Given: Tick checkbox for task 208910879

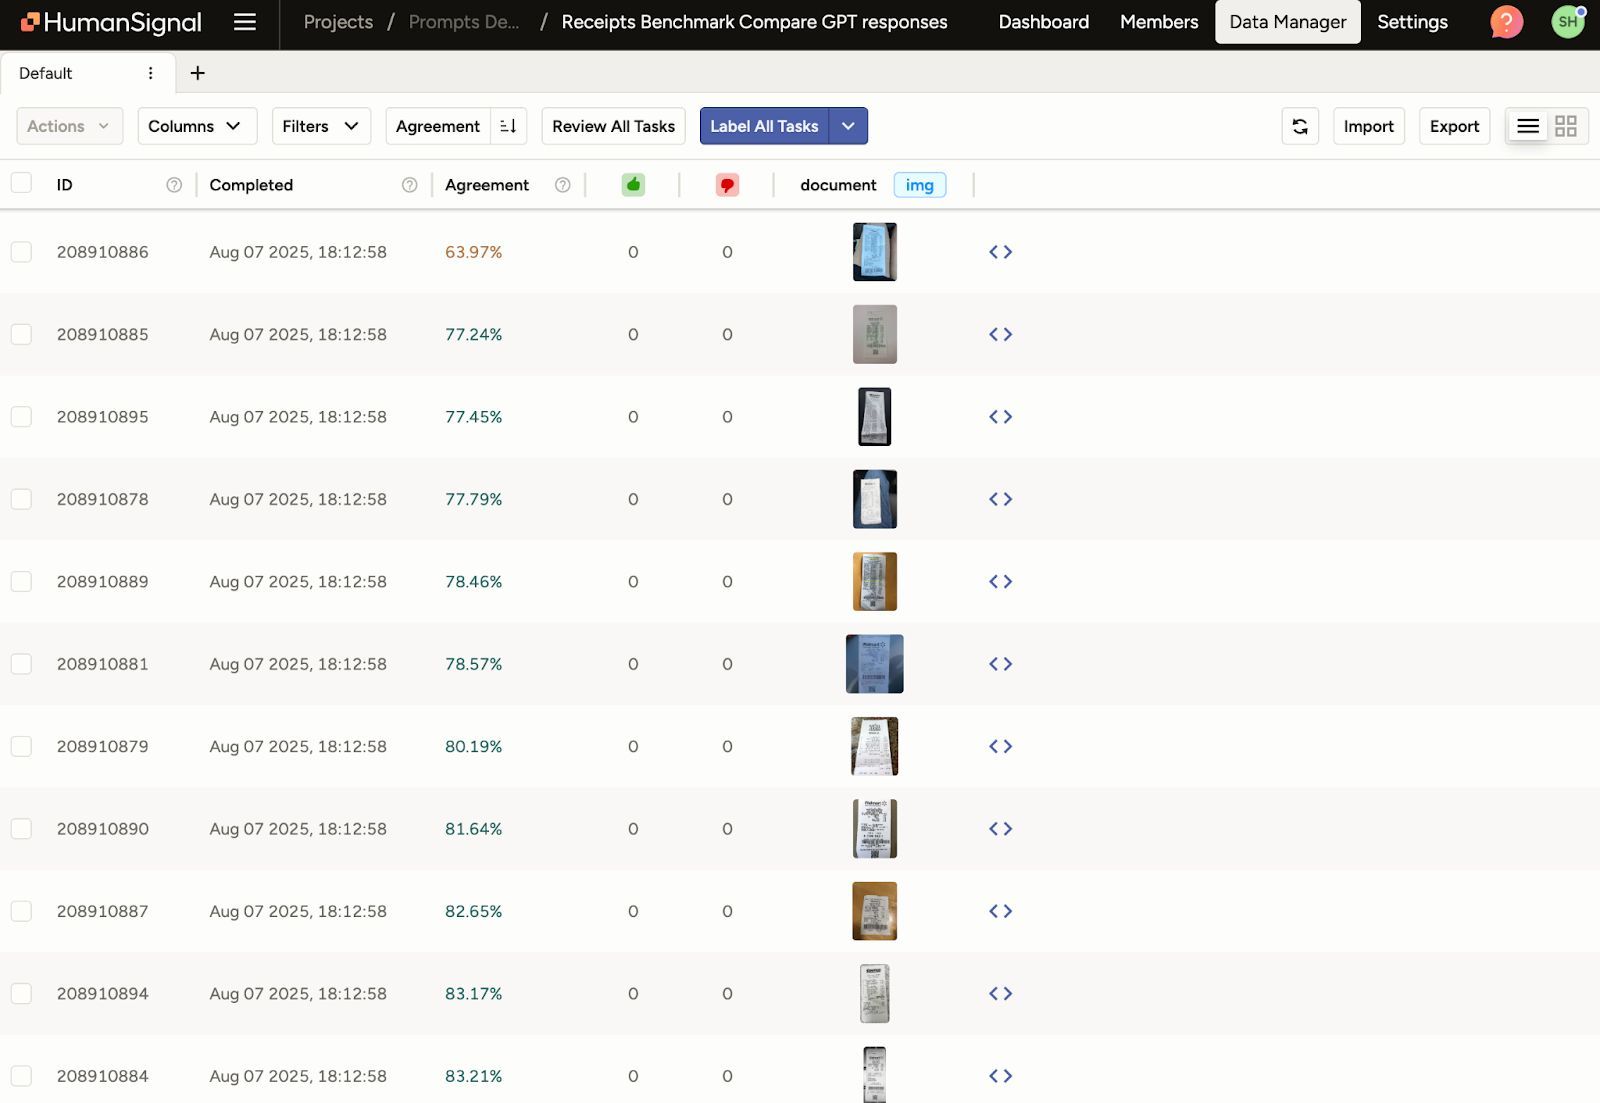Looking at the screenshot, I should point(21,746).
